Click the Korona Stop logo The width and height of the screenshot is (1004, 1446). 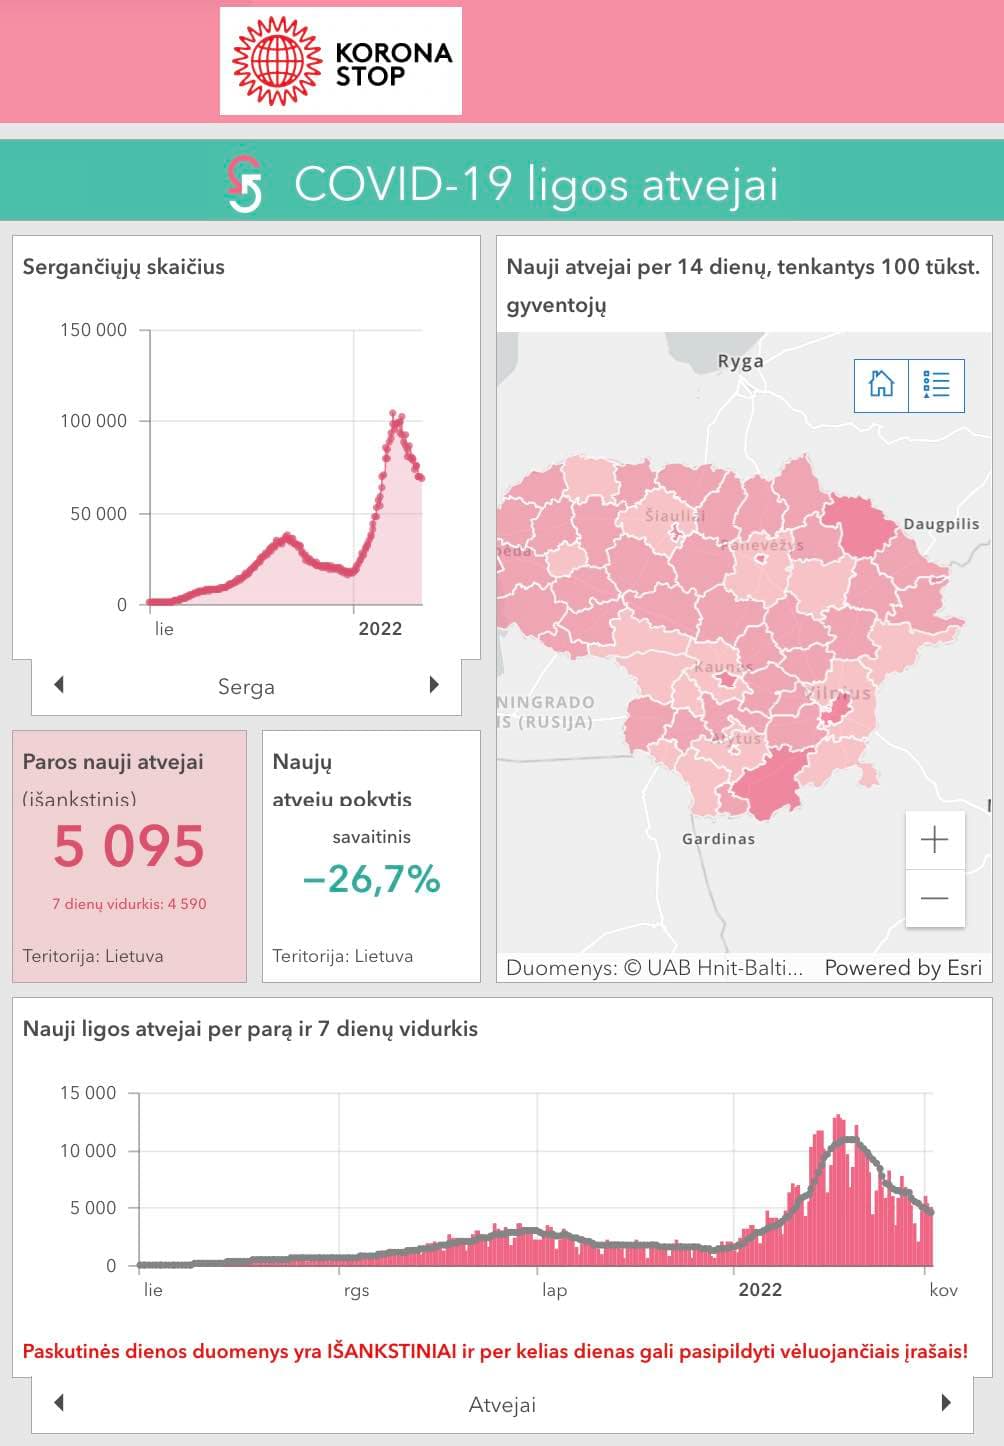(x=341, y=61)
